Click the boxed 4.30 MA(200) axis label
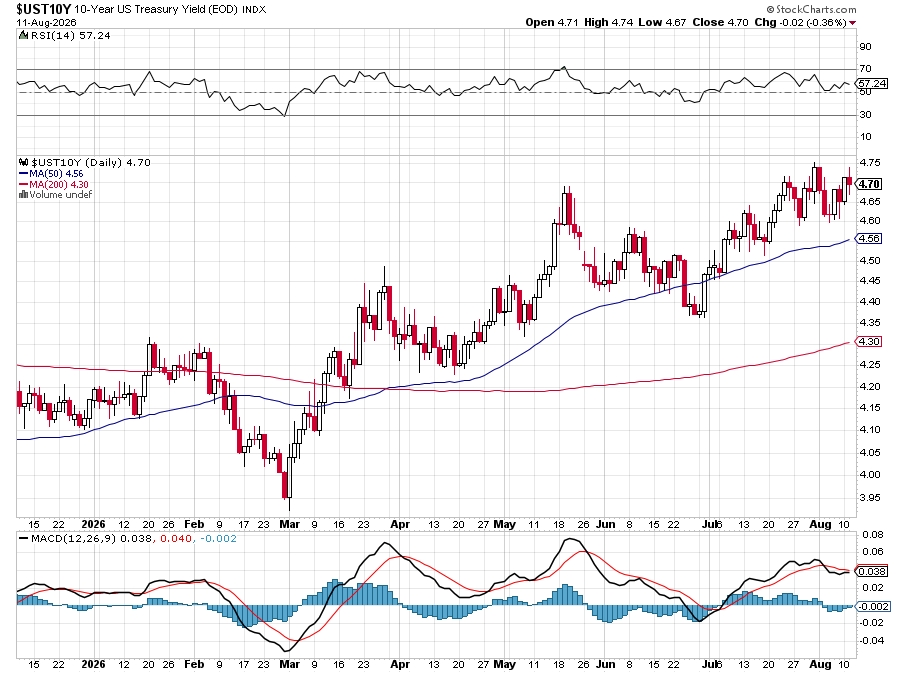The height and width of the screenshot is (673, 900). (870, 341)
